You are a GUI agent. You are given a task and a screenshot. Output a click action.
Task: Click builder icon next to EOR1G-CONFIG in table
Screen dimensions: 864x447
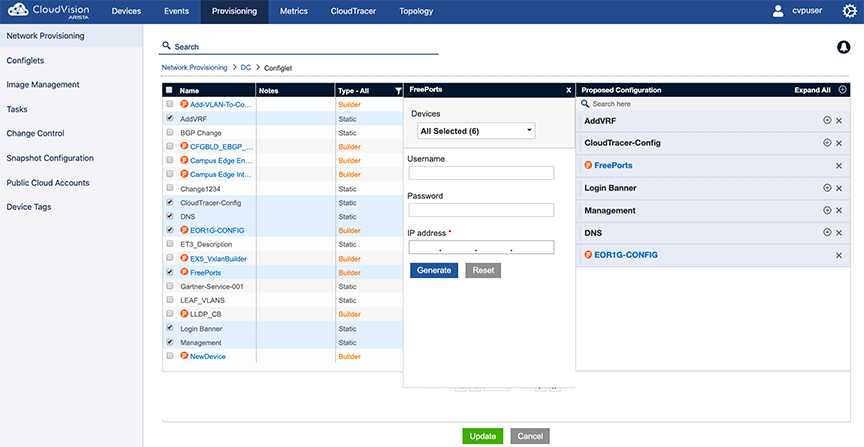185,230
